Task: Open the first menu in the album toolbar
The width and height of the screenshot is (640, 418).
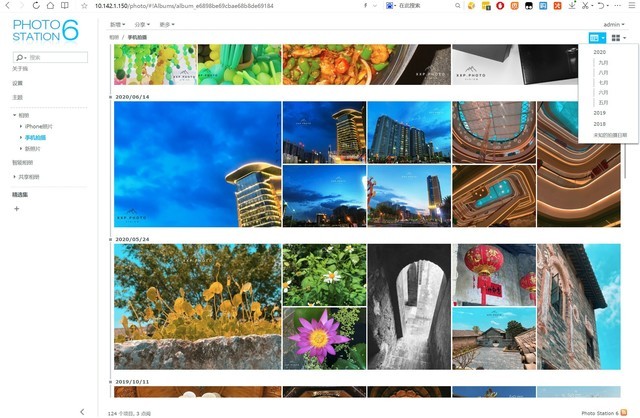Action: coord(118,24)
